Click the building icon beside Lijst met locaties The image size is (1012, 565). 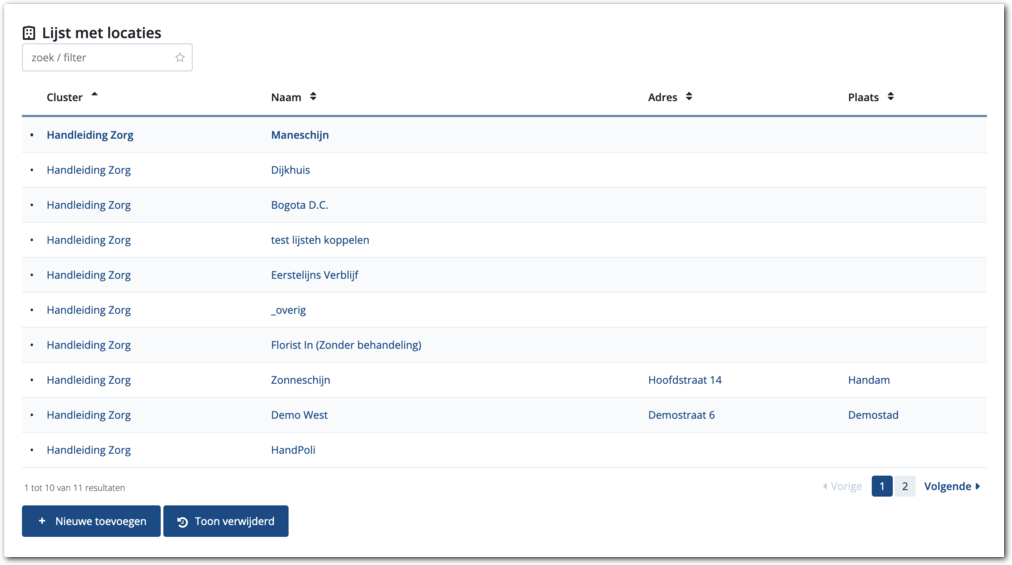tap(29, 33)
